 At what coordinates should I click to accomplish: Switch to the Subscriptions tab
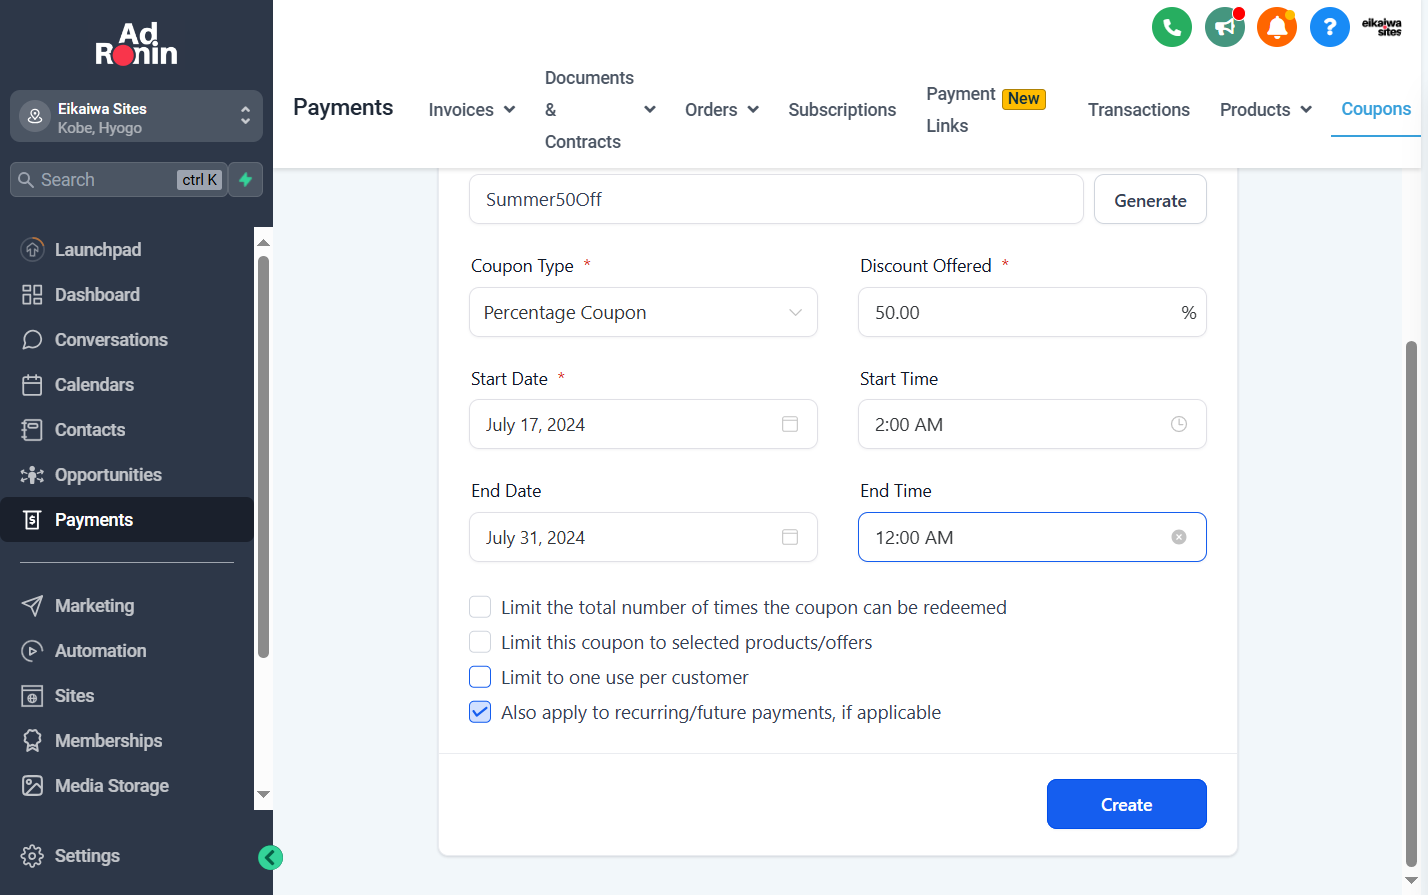point(842,110)
